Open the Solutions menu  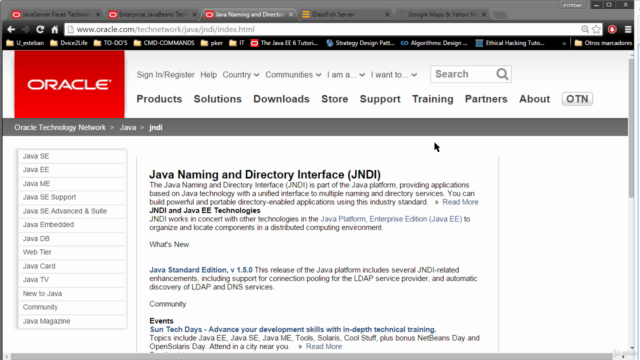(x=218, y=99)
